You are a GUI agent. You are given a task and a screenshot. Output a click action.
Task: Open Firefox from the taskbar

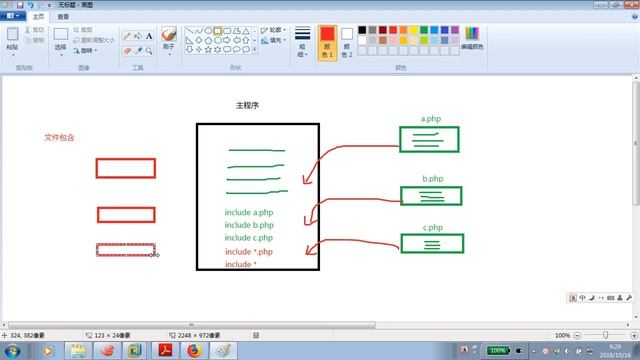(x=194, y=351)
